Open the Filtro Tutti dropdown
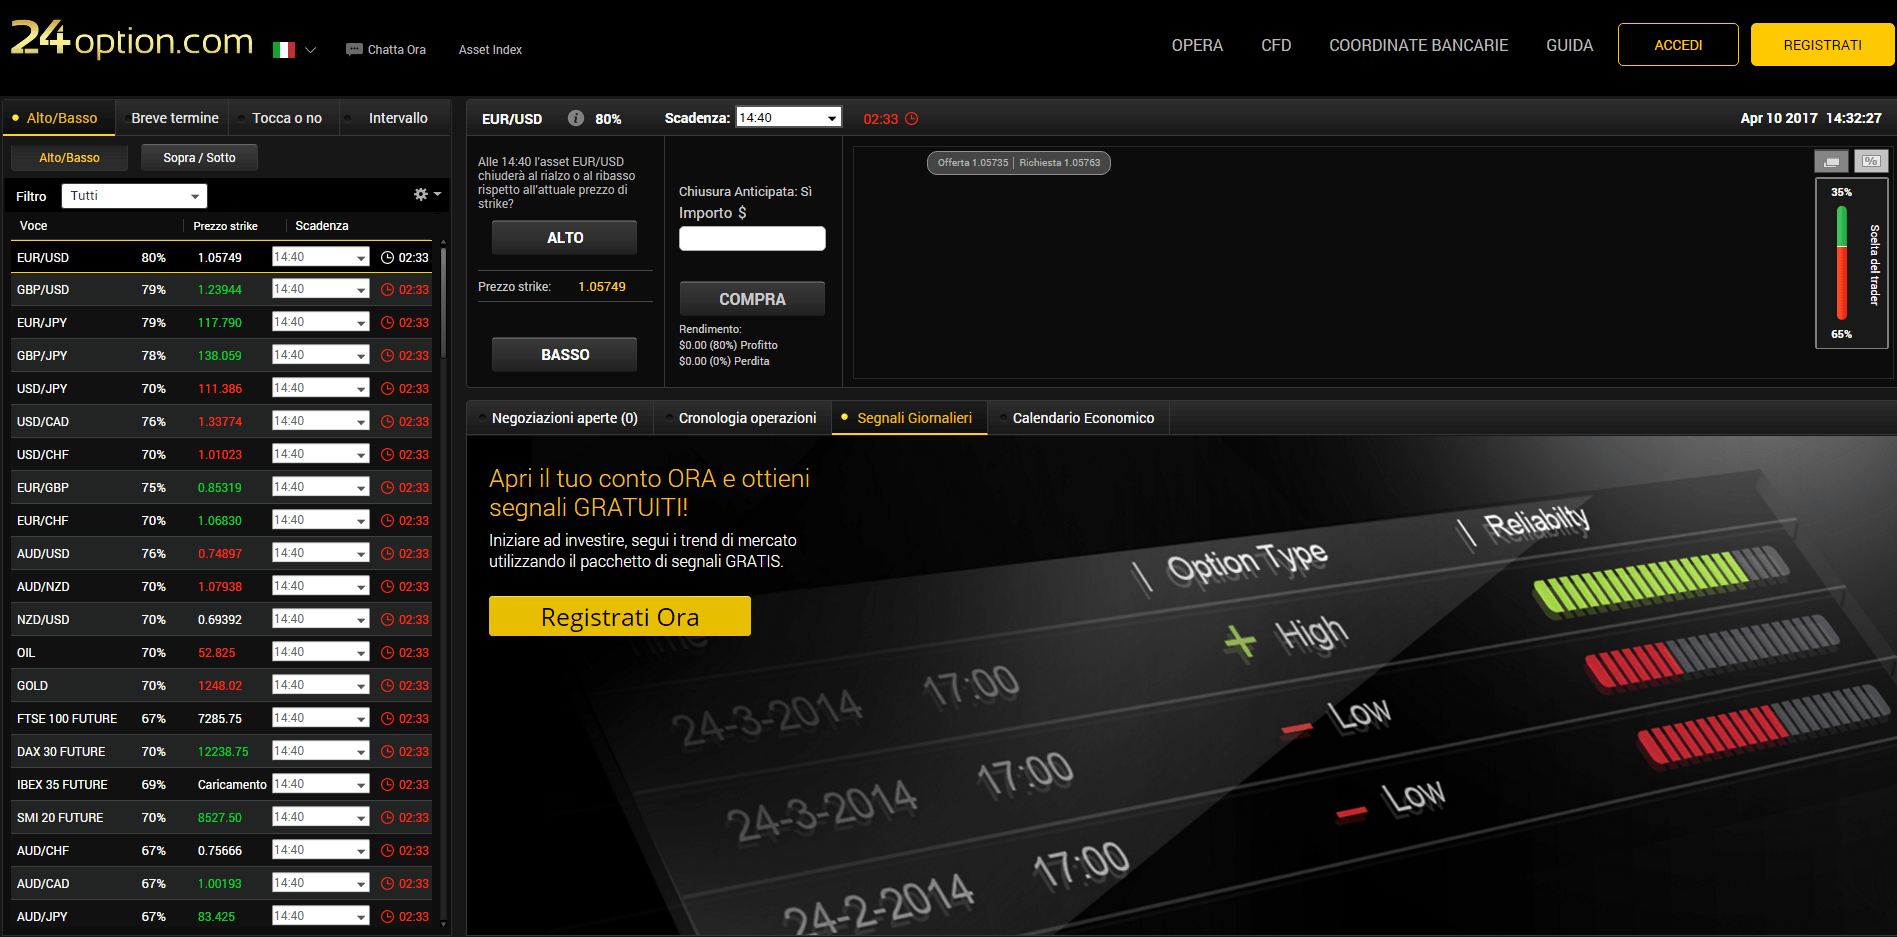 click(134, 196)
